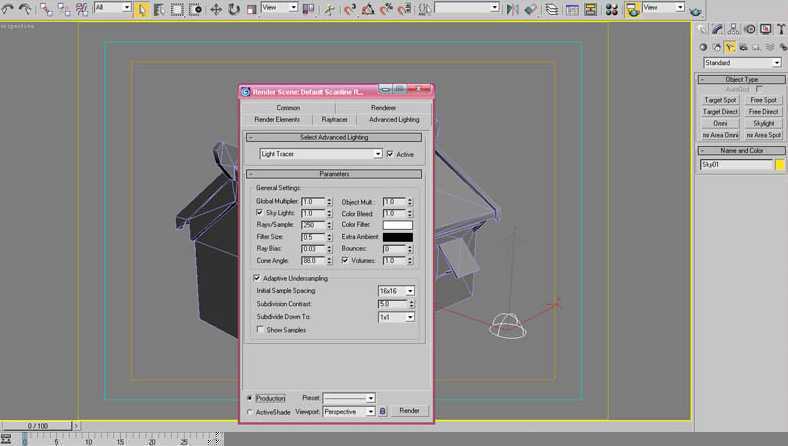This screenshot has height=446, width=788.
Task: Select the Production radio button
Action: click(x=249, y=398)
